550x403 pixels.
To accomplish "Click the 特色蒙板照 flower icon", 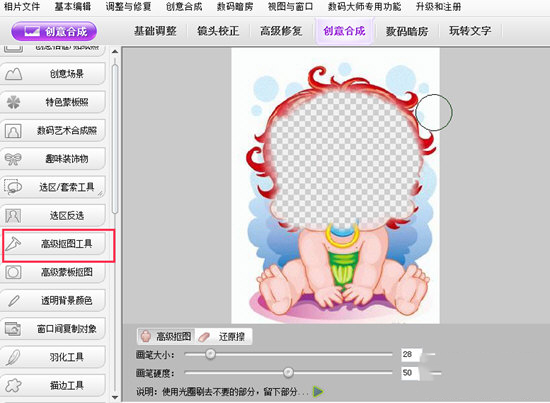I will click(x=13, y=102).
